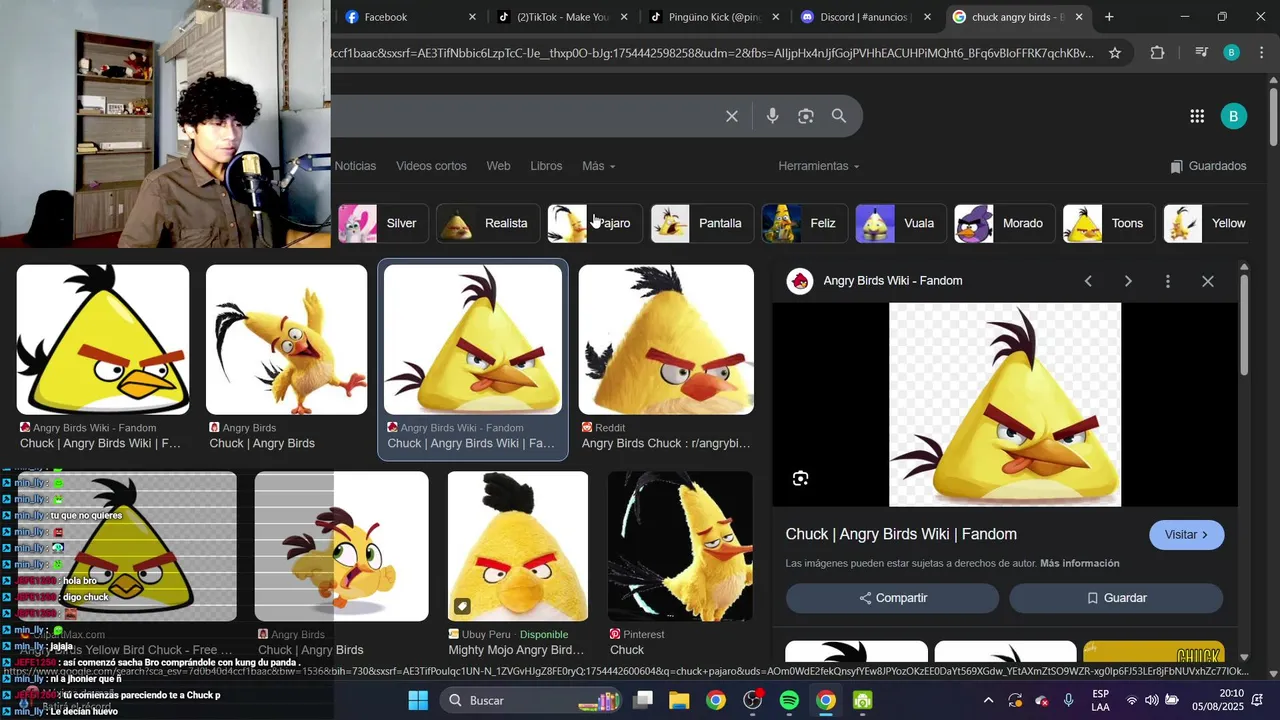The width and height of the screenshot is (1280, 720).
Task: Bookmark this page with the star icon
Action: point(1115,53)
